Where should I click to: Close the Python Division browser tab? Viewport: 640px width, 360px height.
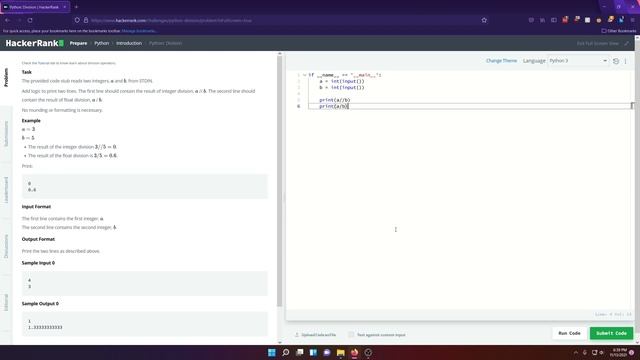64,7
